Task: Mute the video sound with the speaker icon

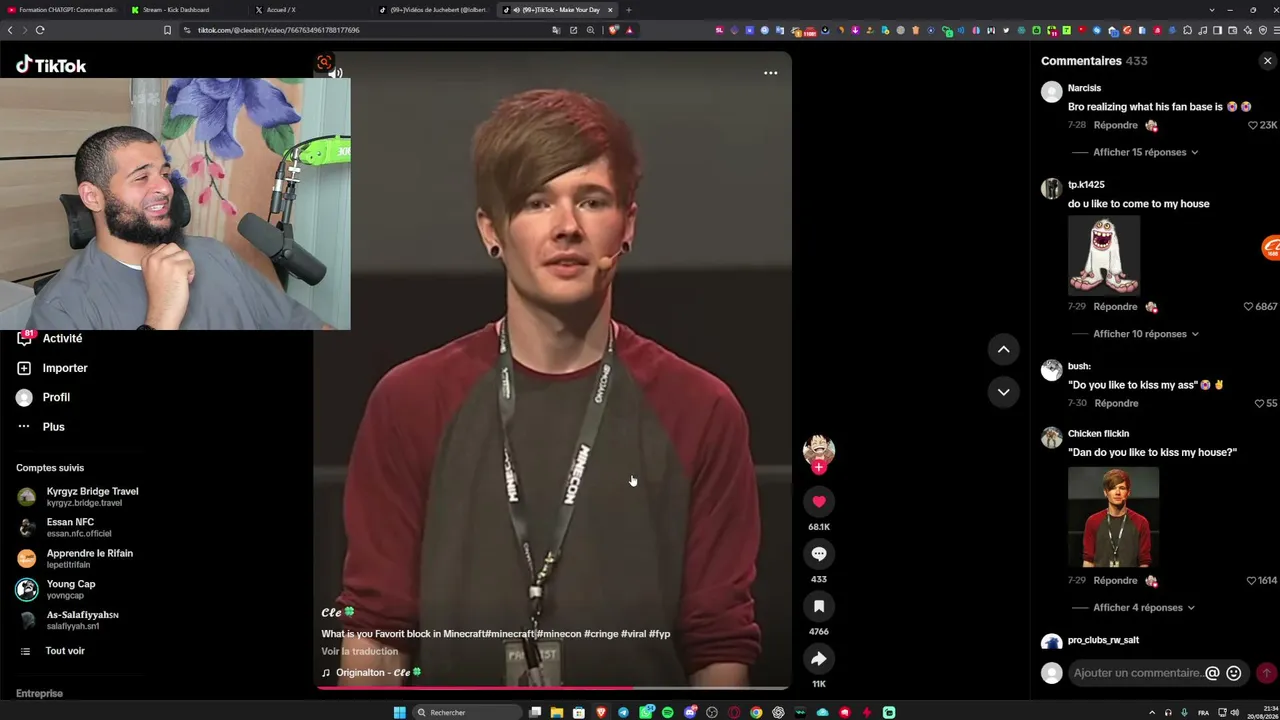Action: [335, 73]
